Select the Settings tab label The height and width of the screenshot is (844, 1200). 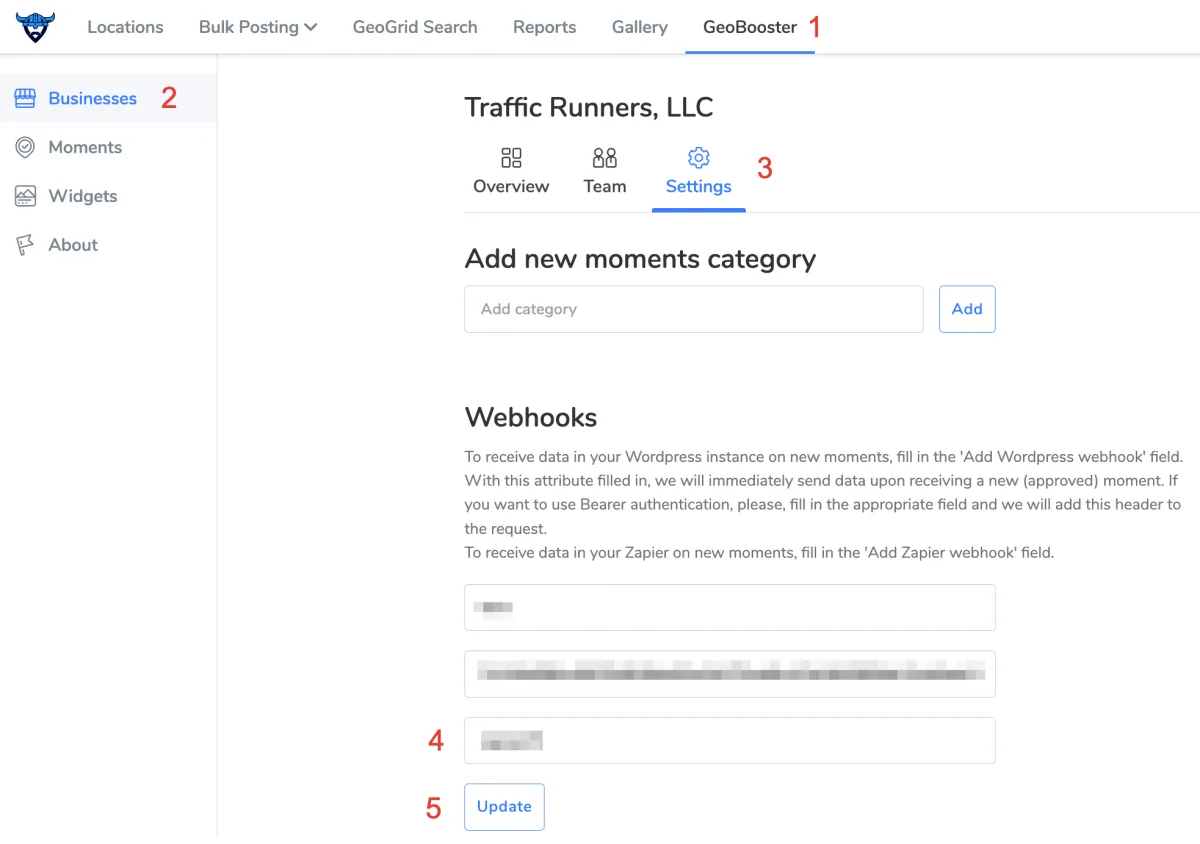699,186
